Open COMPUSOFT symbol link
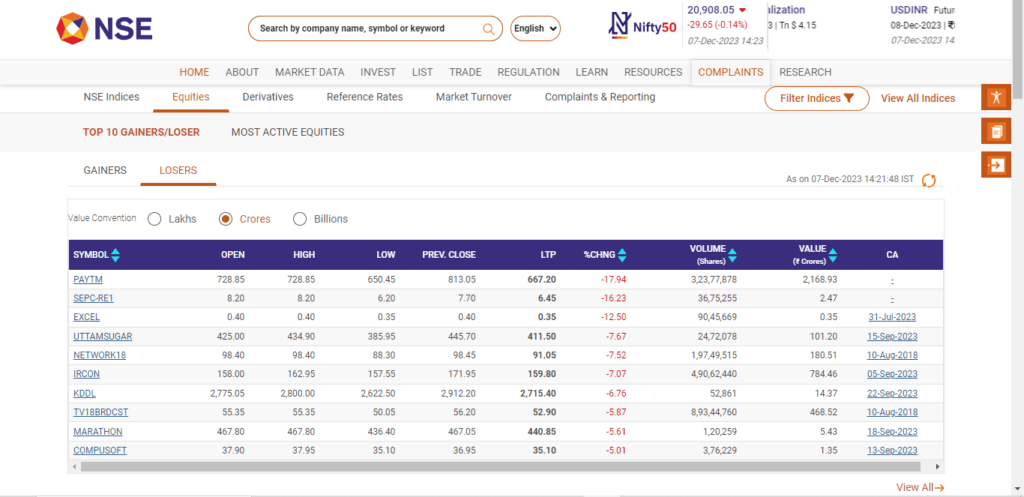The image size is (1024, 497). click(x=100, y=451)
